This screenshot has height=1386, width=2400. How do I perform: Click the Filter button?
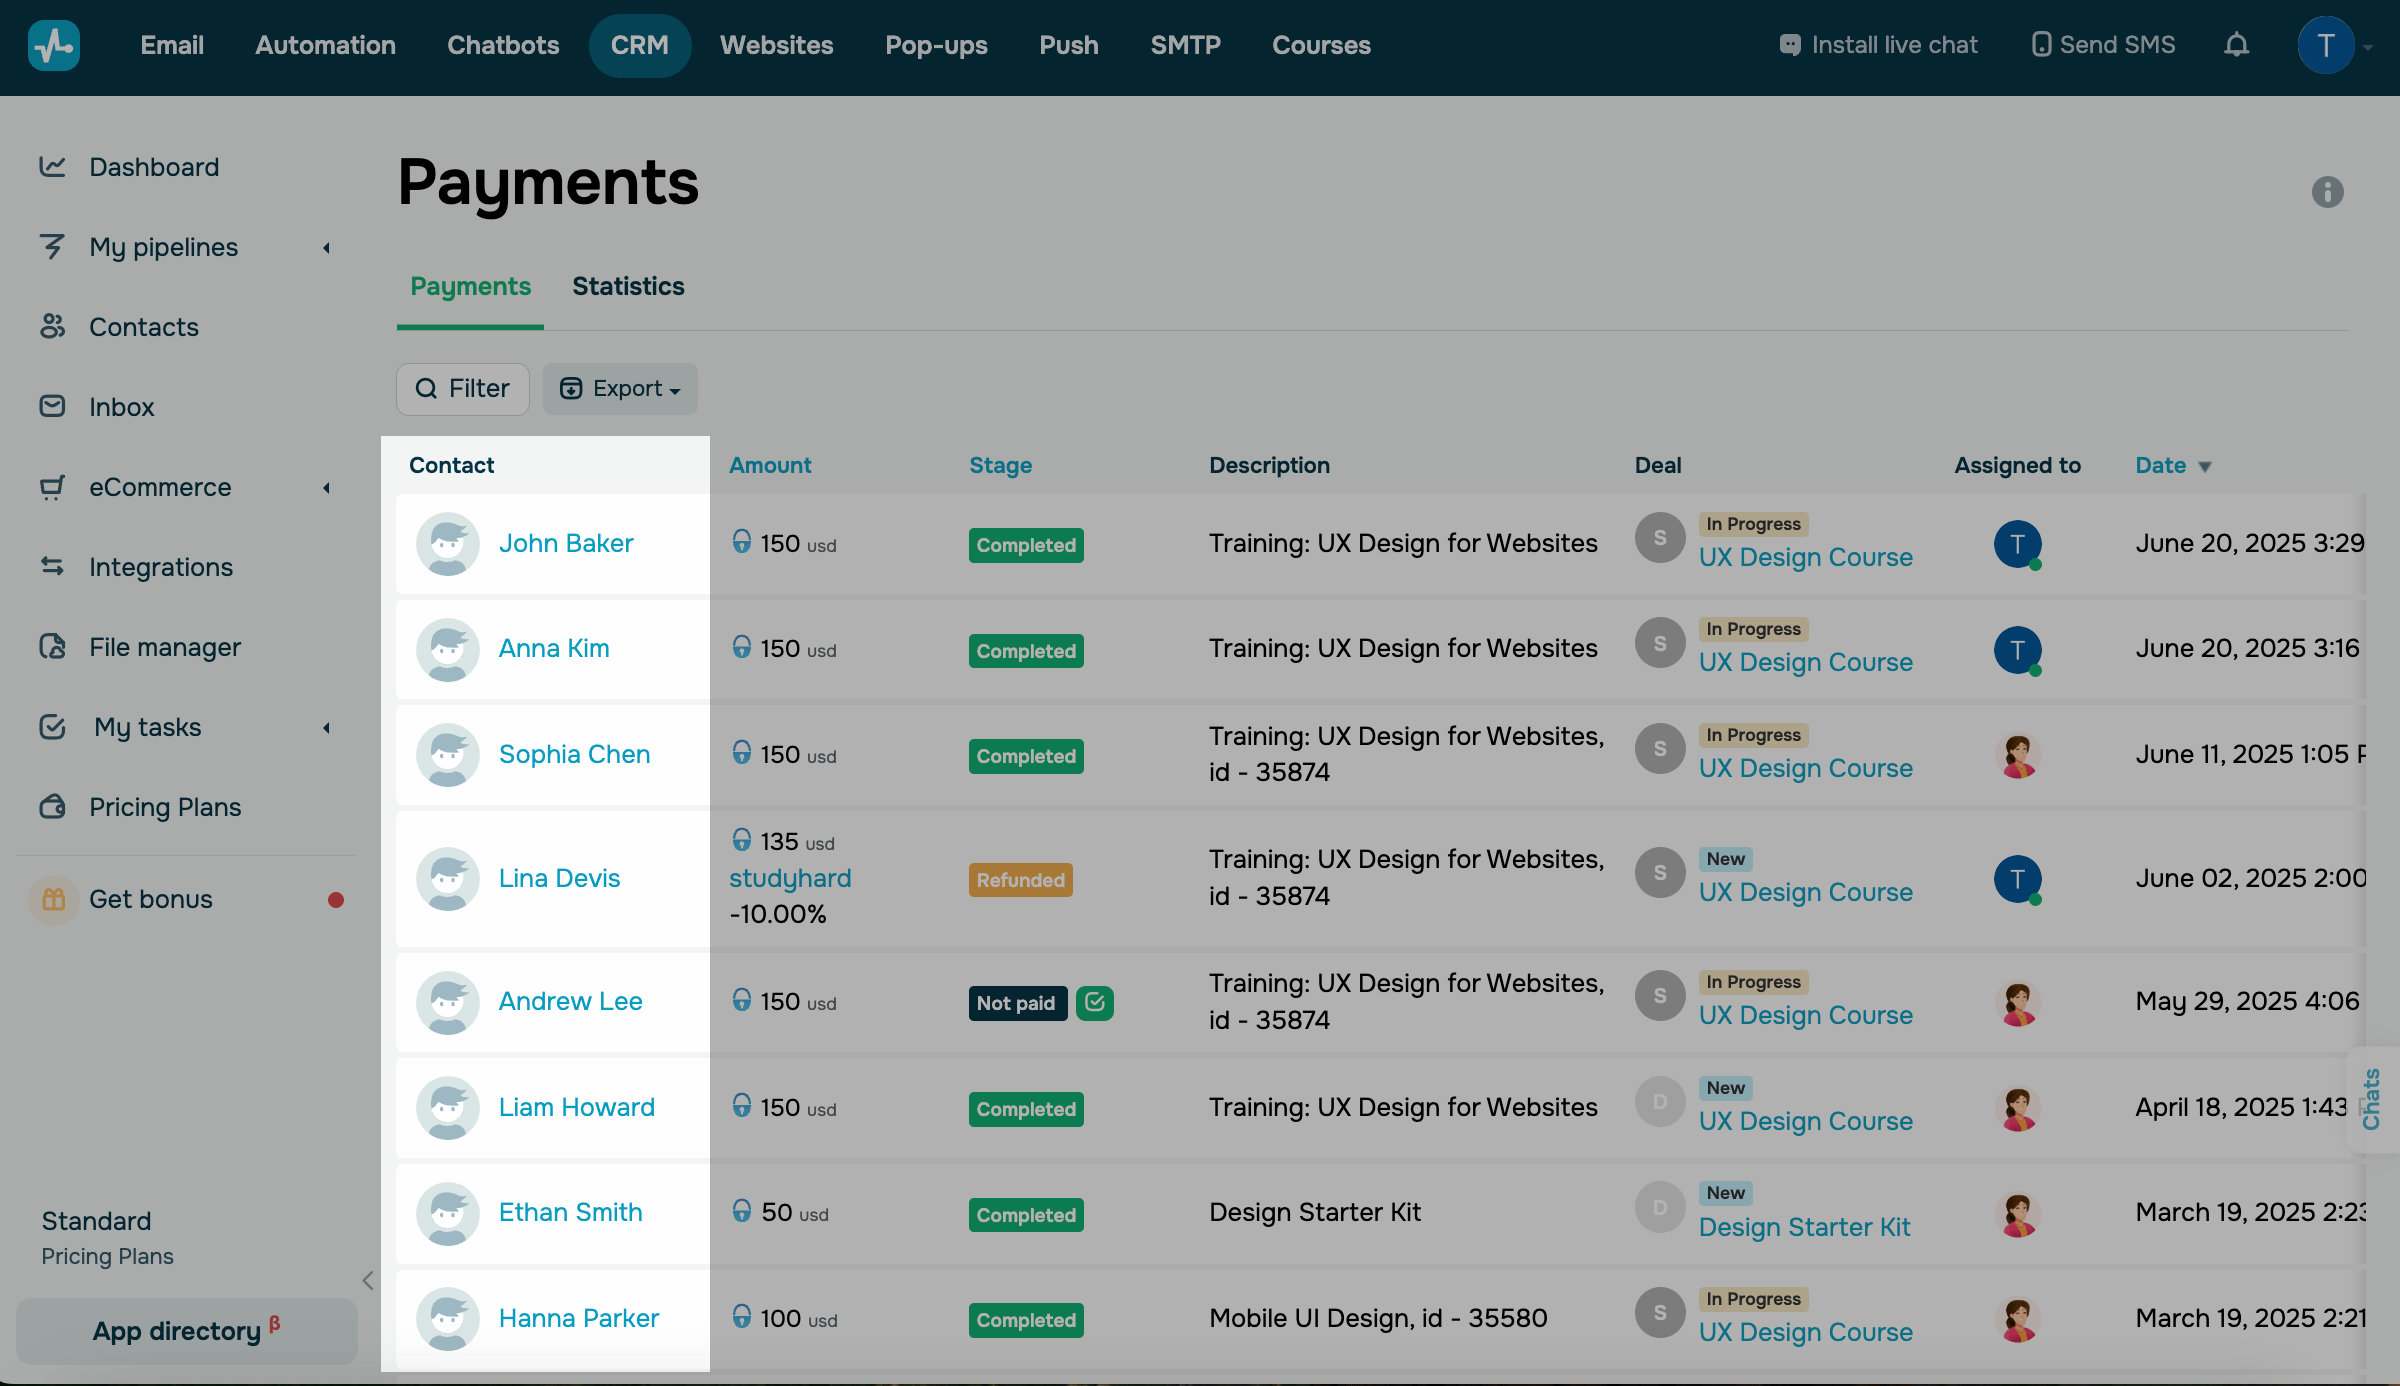pos(462,389)
